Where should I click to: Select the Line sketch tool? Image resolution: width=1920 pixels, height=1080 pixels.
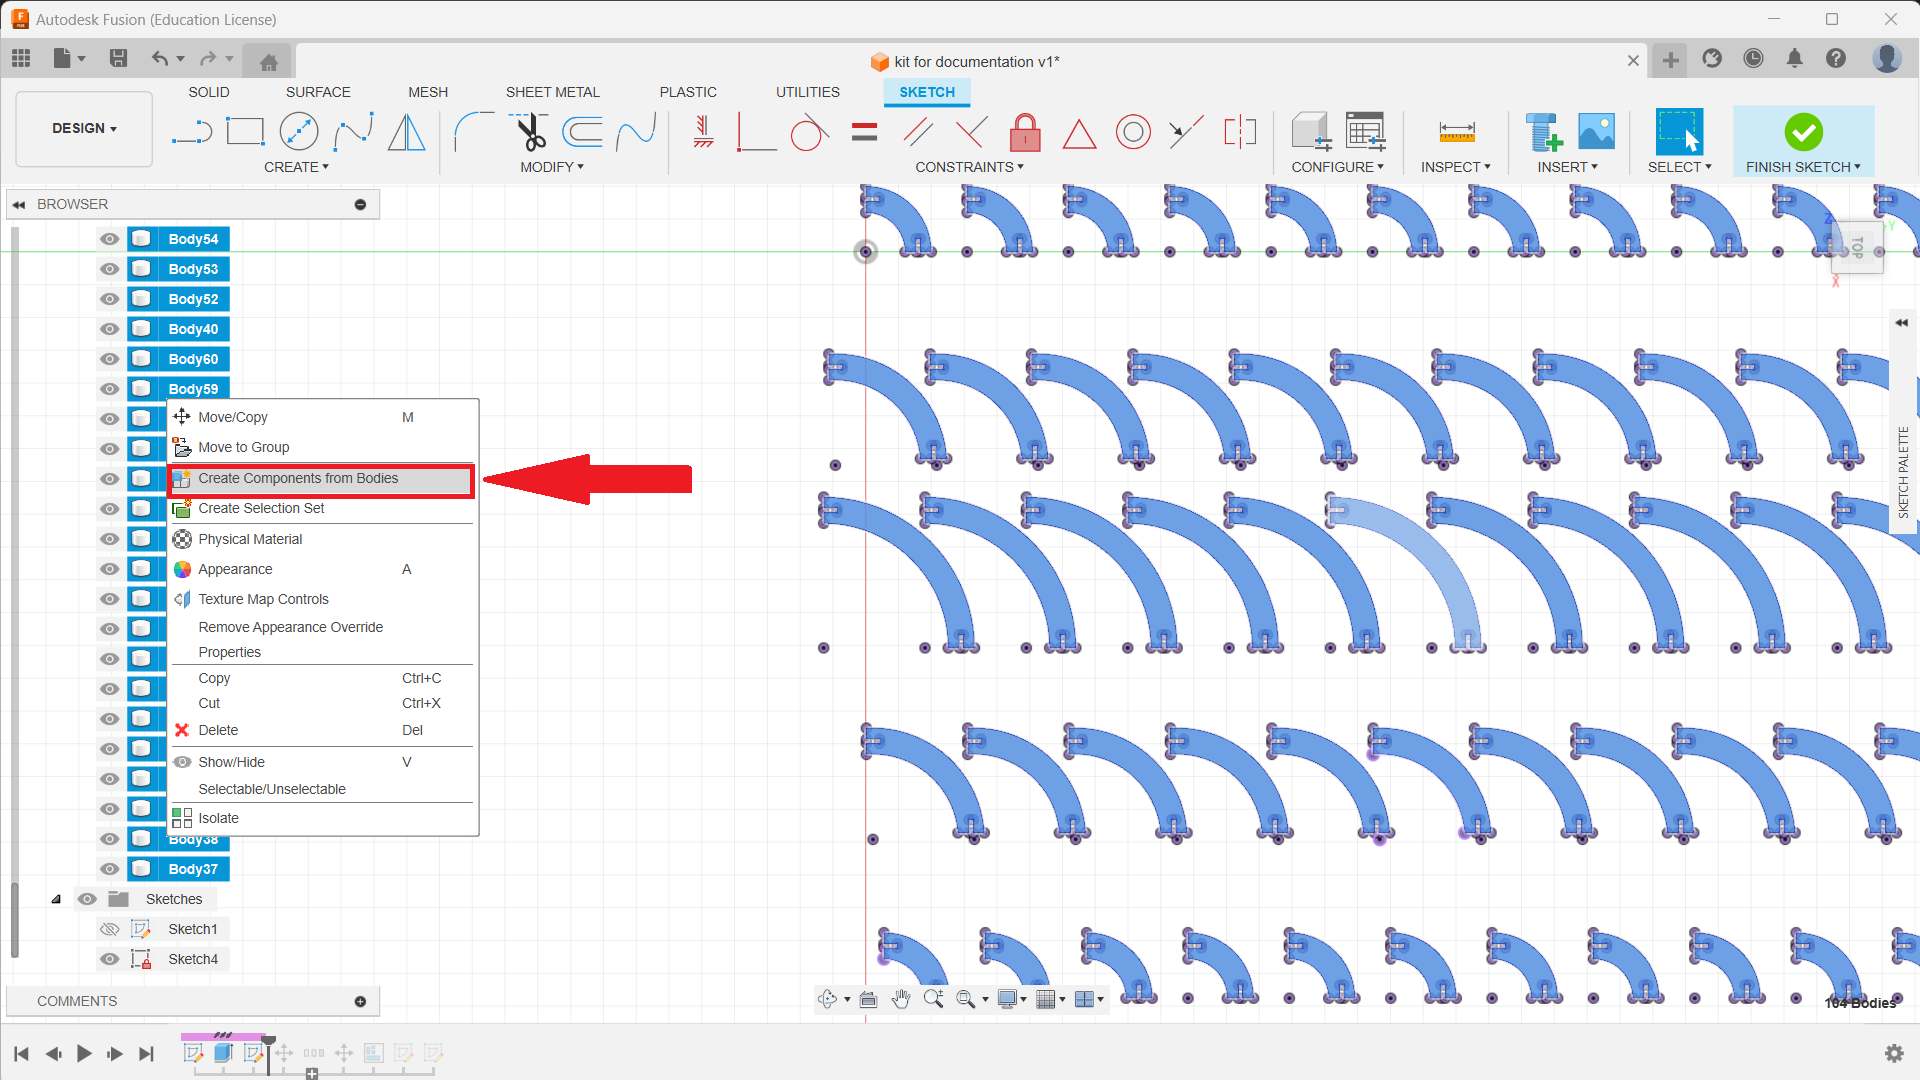[x=191, y=132]
